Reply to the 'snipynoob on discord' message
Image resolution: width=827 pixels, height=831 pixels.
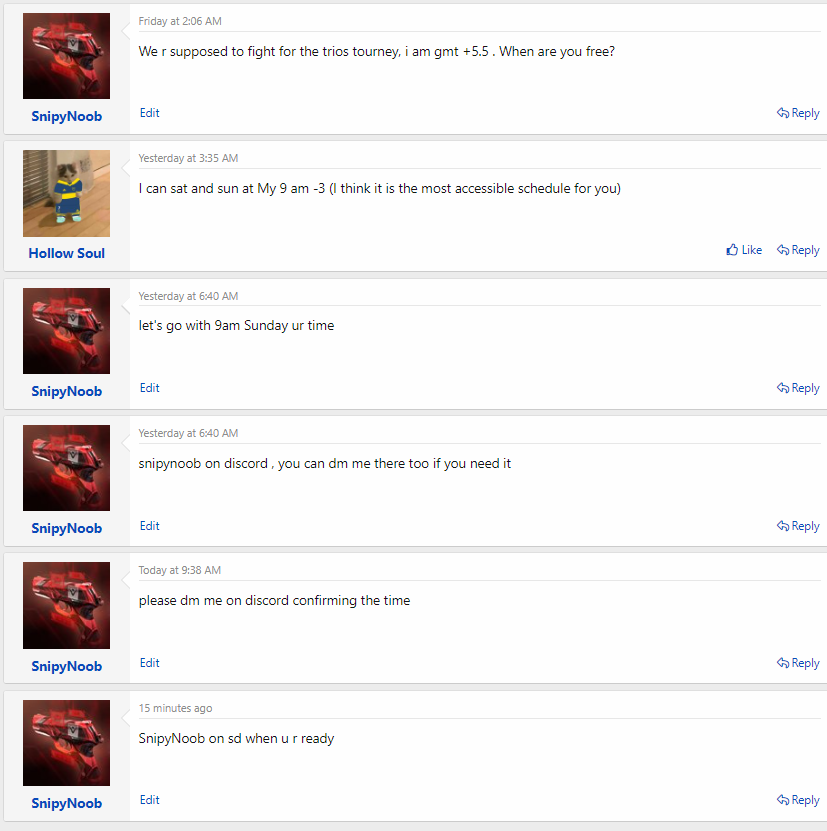(x=798, y=526)
